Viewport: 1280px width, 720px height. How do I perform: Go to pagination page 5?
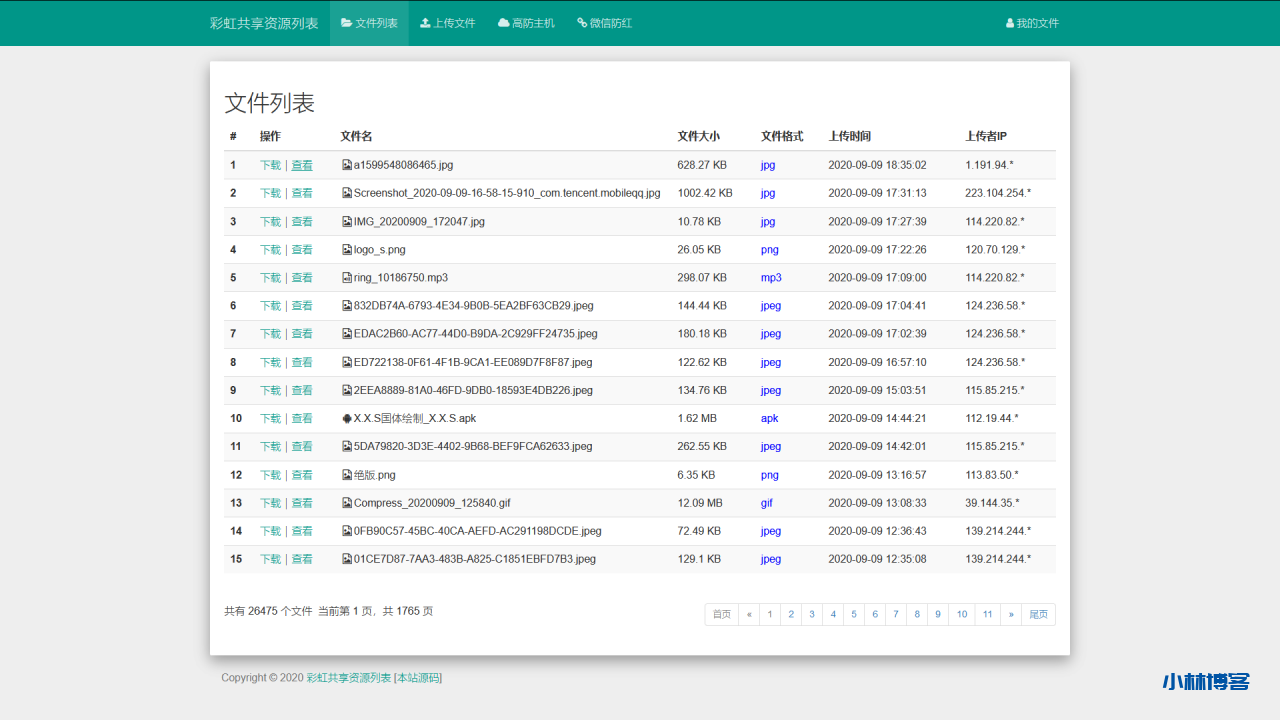(854, 614)
